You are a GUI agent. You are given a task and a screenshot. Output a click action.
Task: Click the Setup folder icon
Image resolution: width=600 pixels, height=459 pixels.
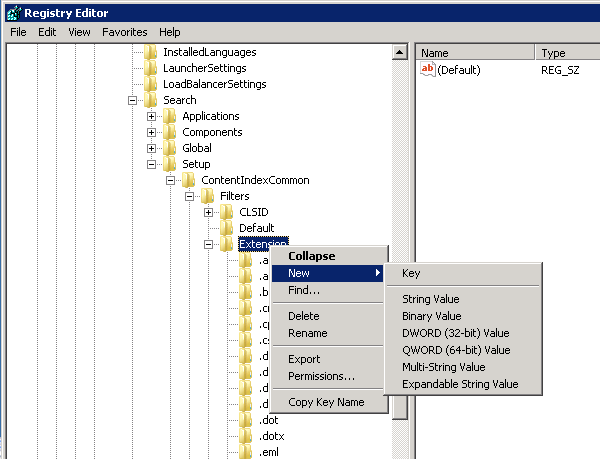coord(170,164)
